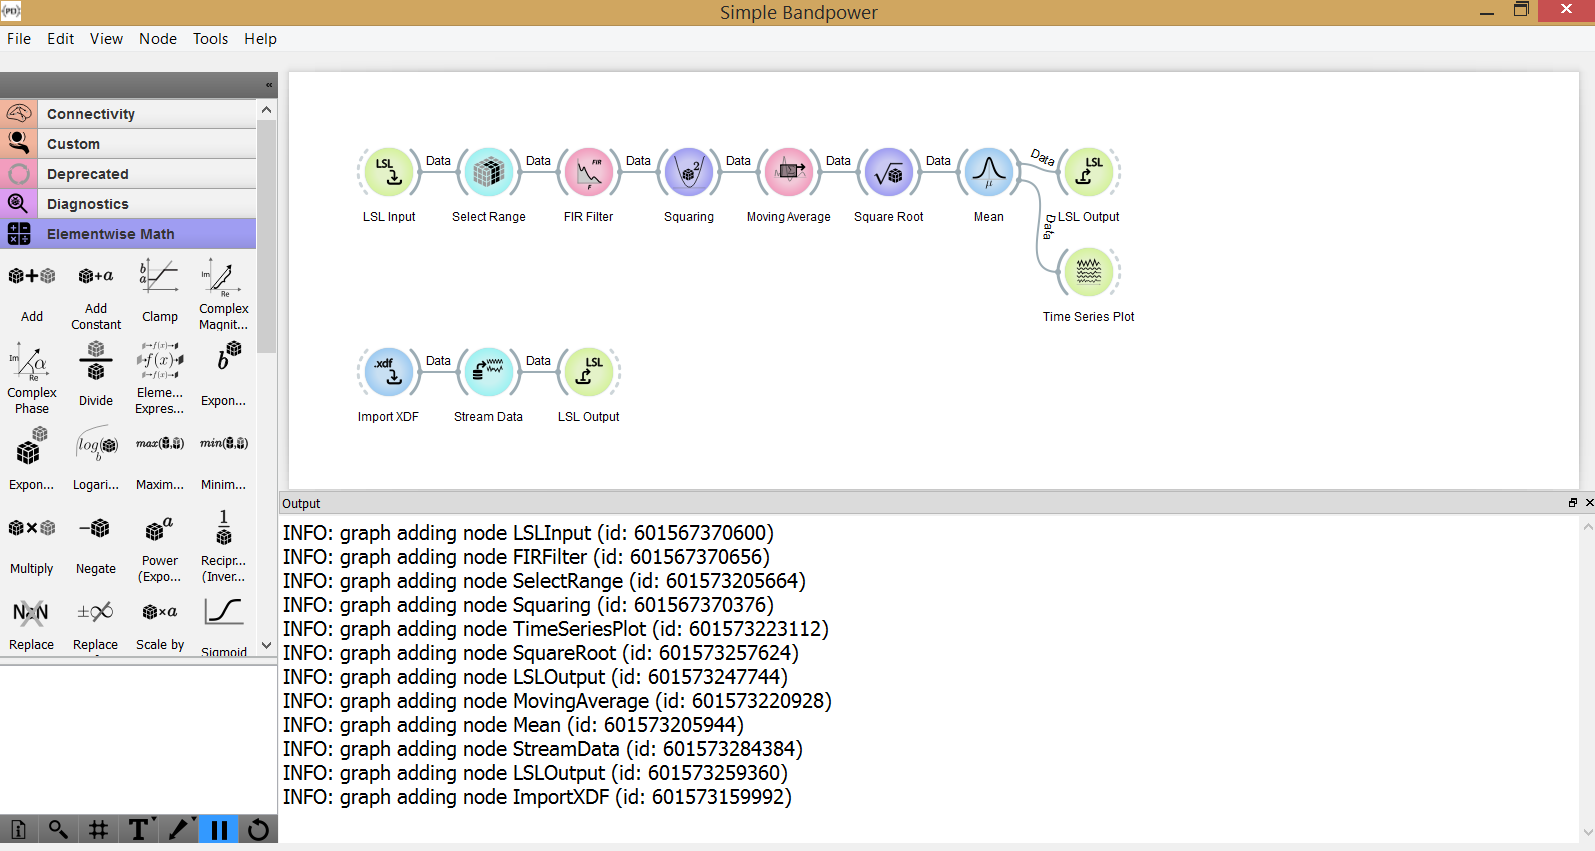This screenshot has height=851, width=1595.
Task: Toggle the grid alignment button
Action: (x=98, y=829)
